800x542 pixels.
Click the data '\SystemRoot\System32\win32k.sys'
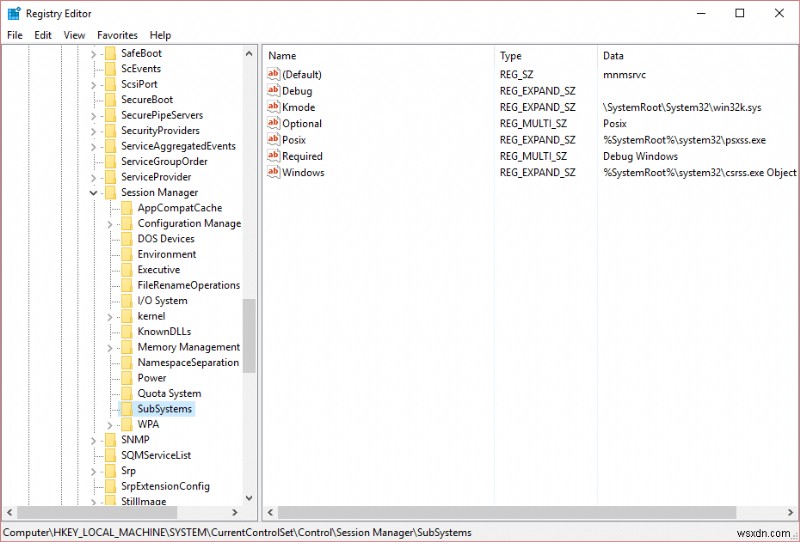click(682, 107)
